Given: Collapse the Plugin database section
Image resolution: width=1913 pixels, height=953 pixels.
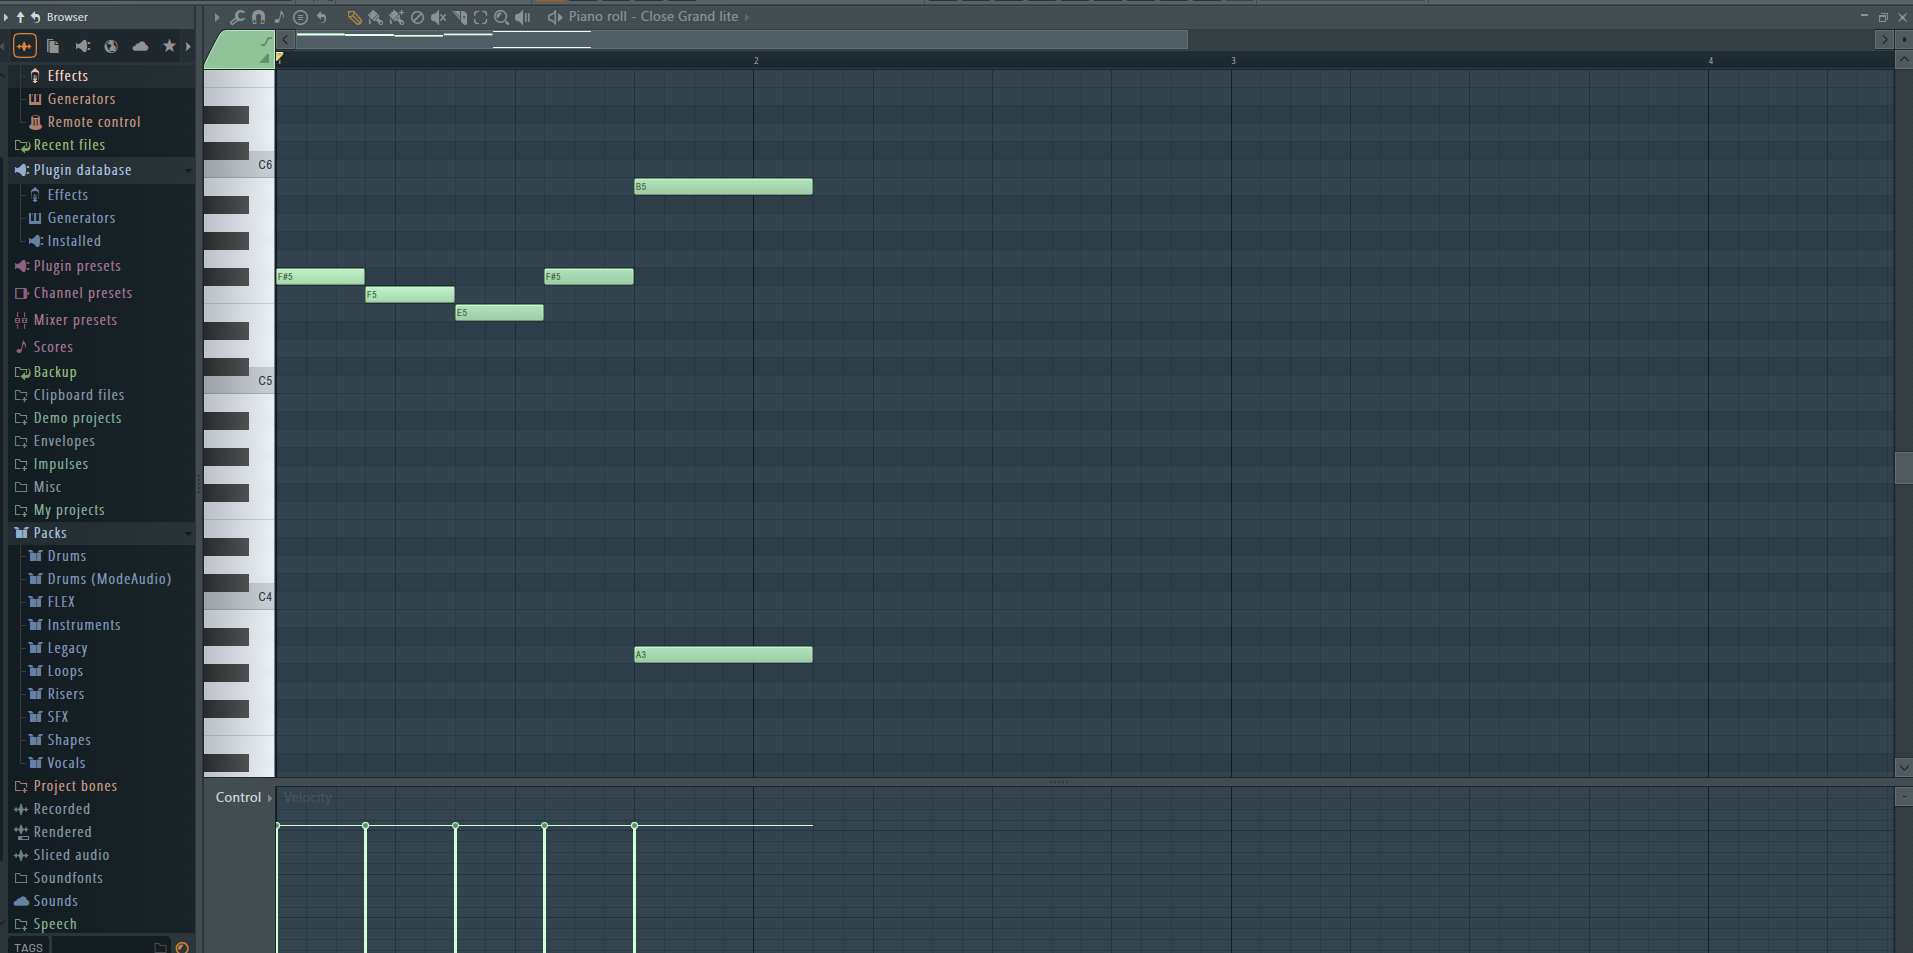Looking at the screenshot, I should [x=188, y=171].
